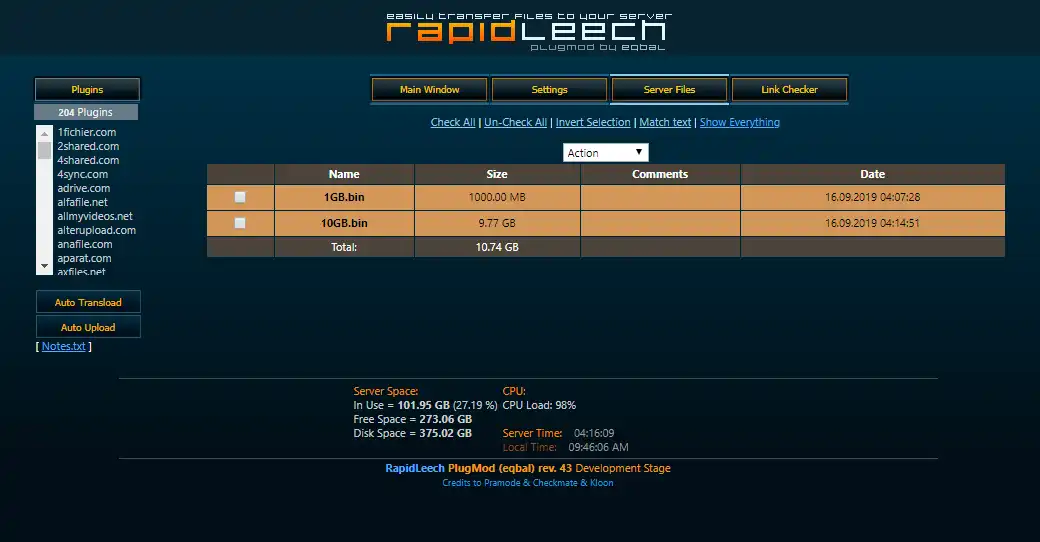Tick the checkbox for 1GB.bin
This screenshot has width=1040, height=542.
(240, 197)
